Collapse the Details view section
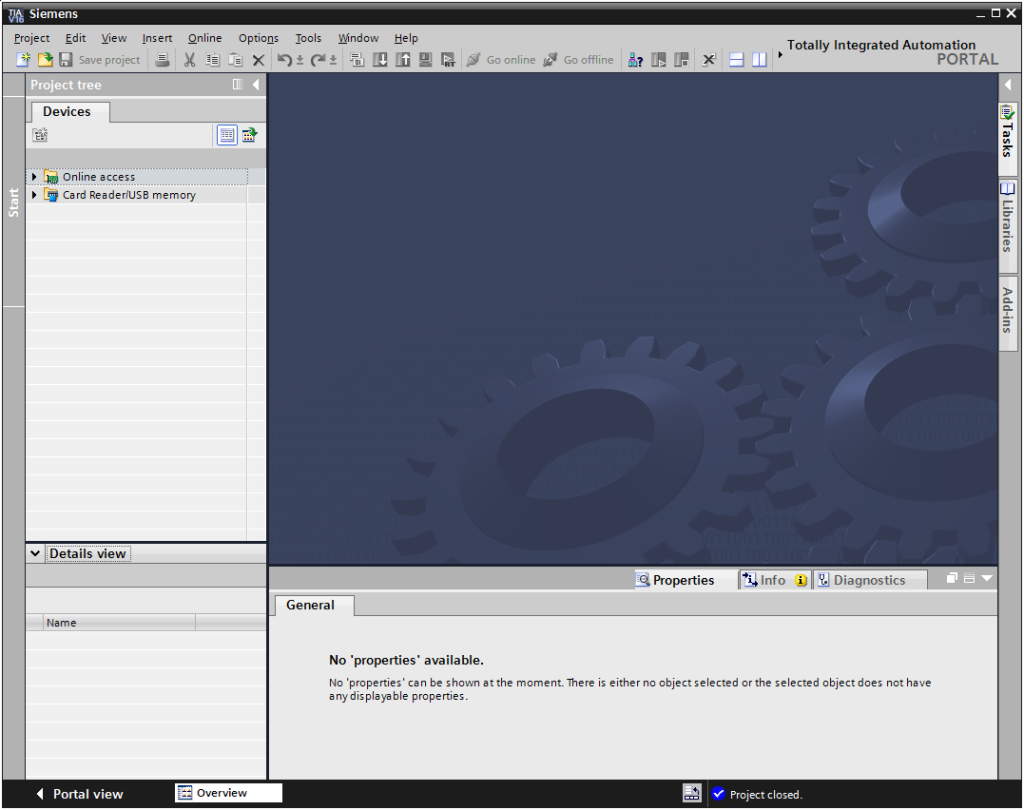This screenshot has width=1024, height=810. (36, 554)
